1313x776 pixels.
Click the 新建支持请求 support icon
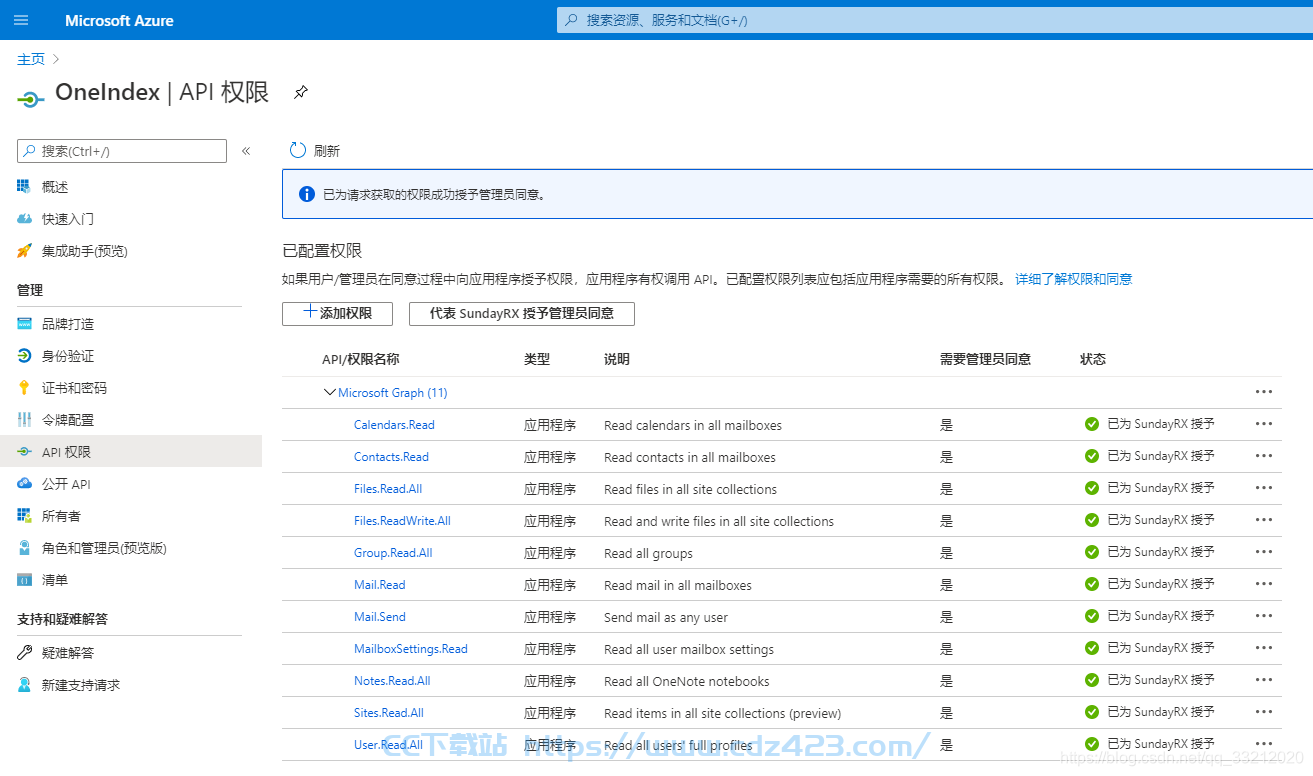(x=24, y=685)
